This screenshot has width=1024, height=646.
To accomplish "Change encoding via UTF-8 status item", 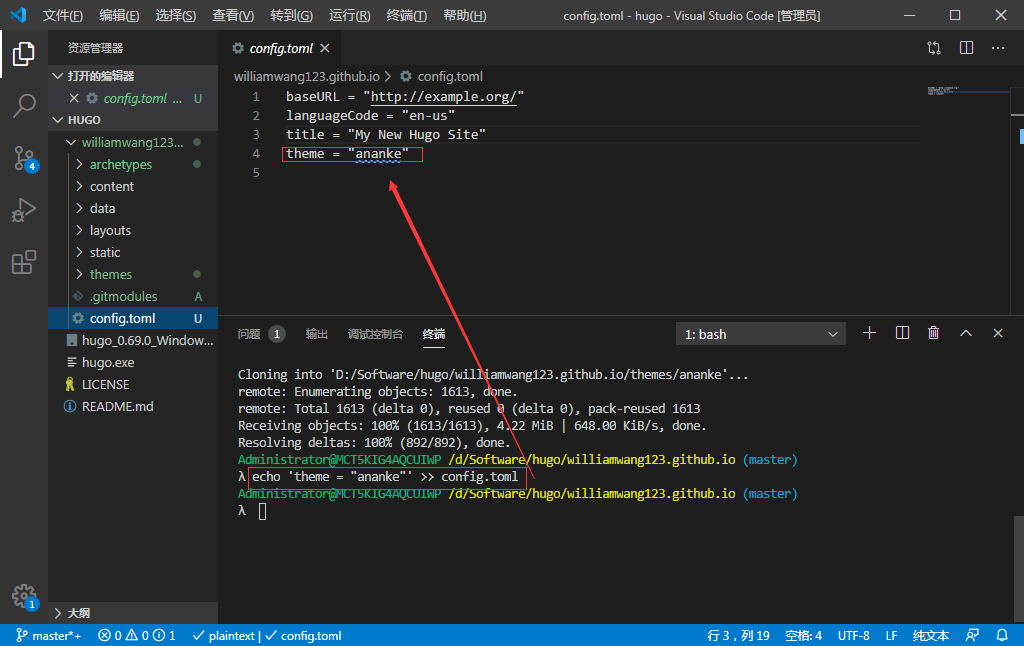I will click(x=854, y=636).
